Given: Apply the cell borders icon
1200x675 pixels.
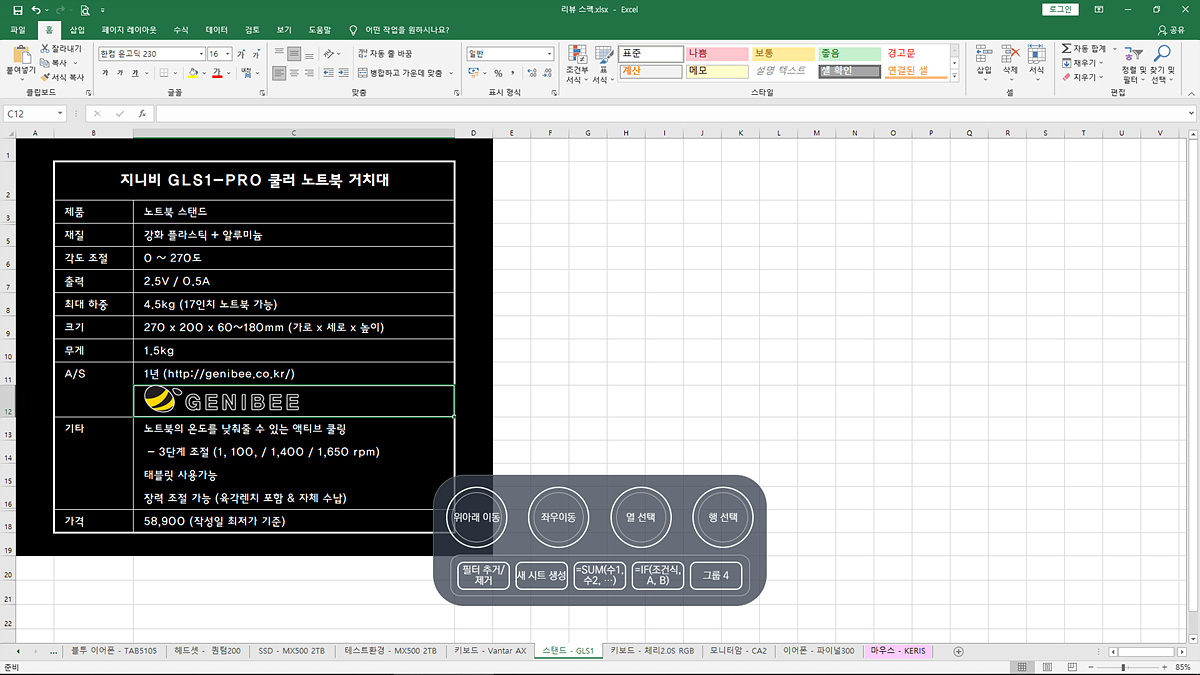Looking at the screenshot, I should click(162, 73).
